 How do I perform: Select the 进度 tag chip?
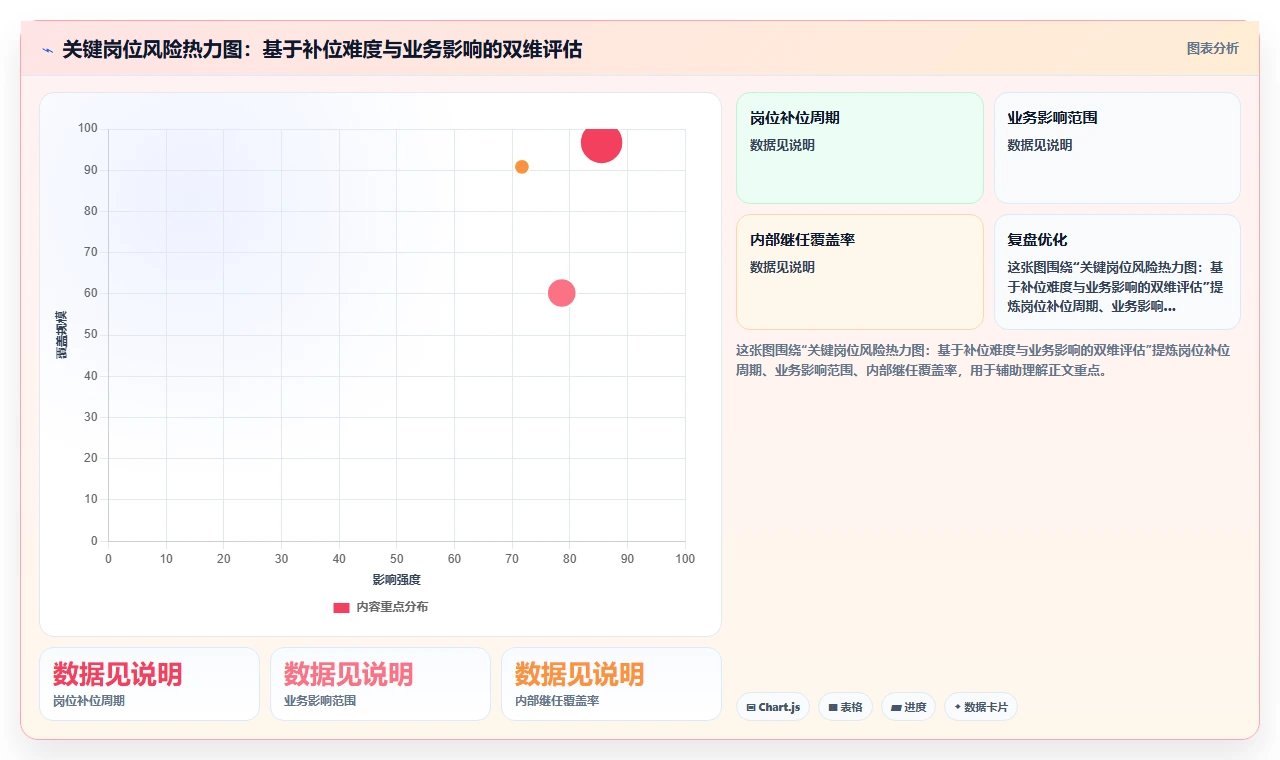click(x=908, y=707)
